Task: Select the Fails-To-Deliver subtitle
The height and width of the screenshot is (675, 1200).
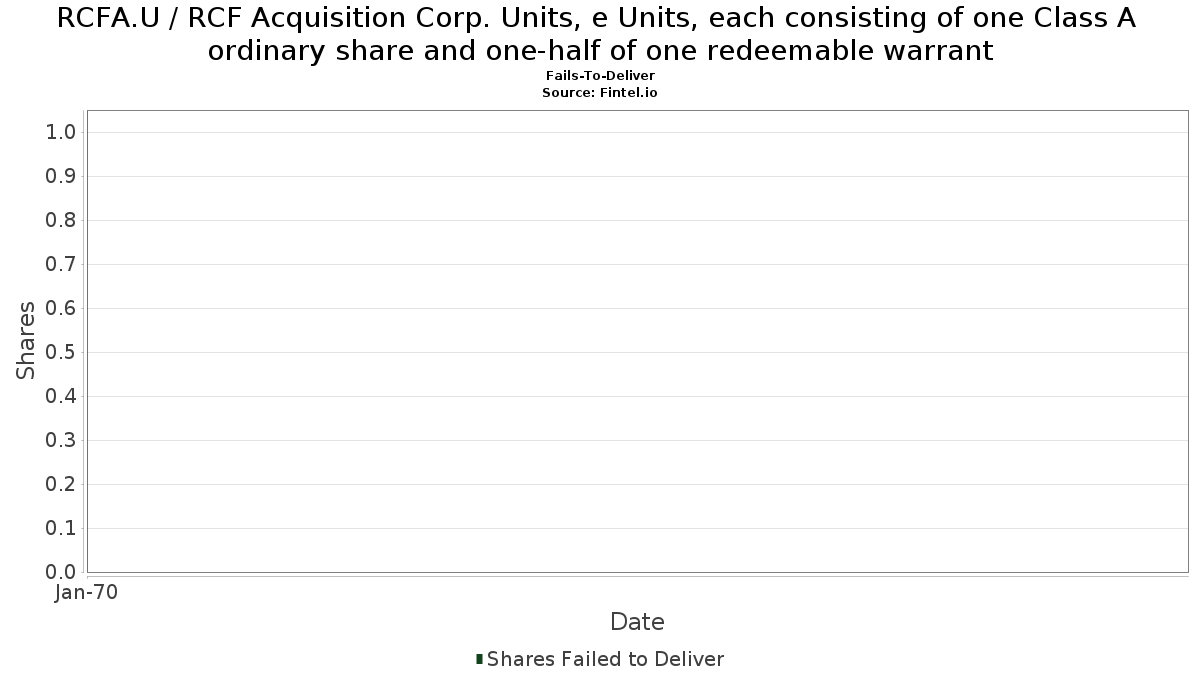Action: point(600,76)
